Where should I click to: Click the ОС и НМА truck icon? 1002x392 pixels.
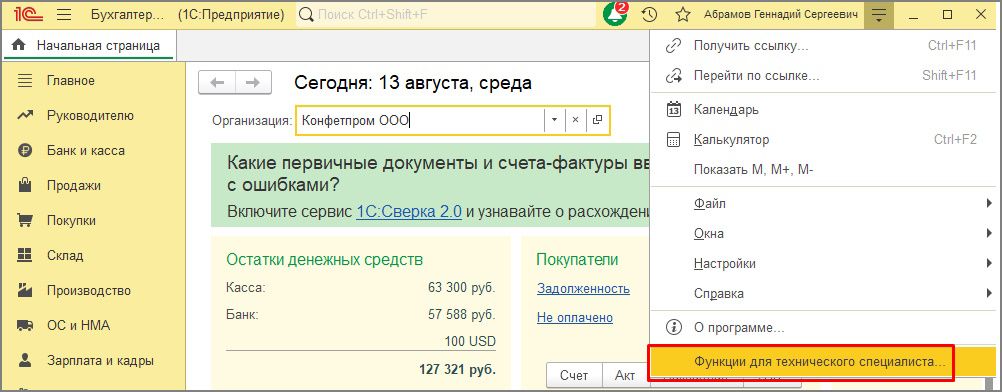24,325
